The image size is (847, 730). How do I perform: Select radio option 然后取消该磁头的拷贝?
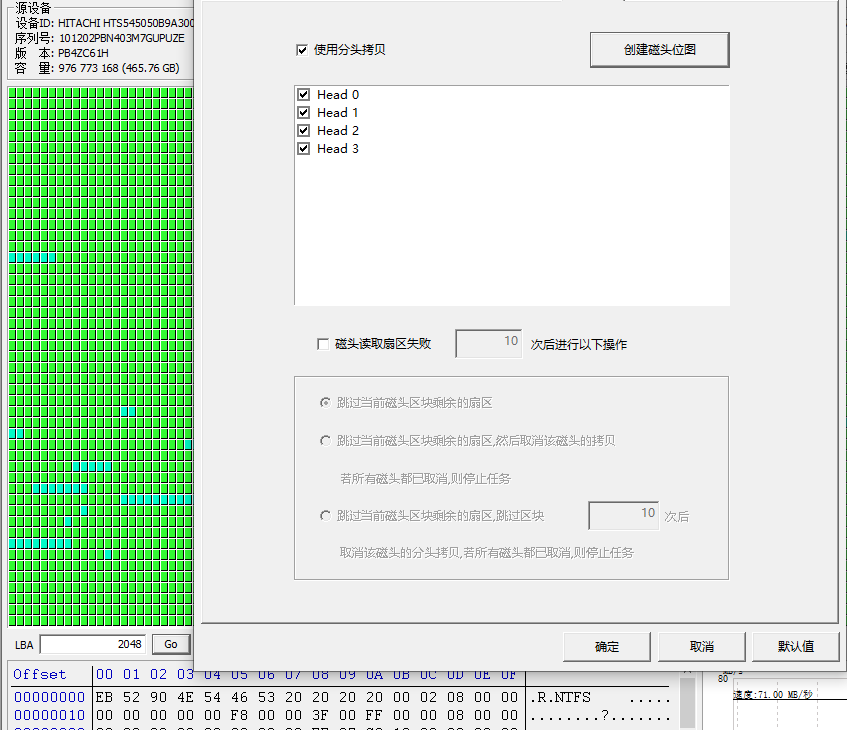click(325, 441)
